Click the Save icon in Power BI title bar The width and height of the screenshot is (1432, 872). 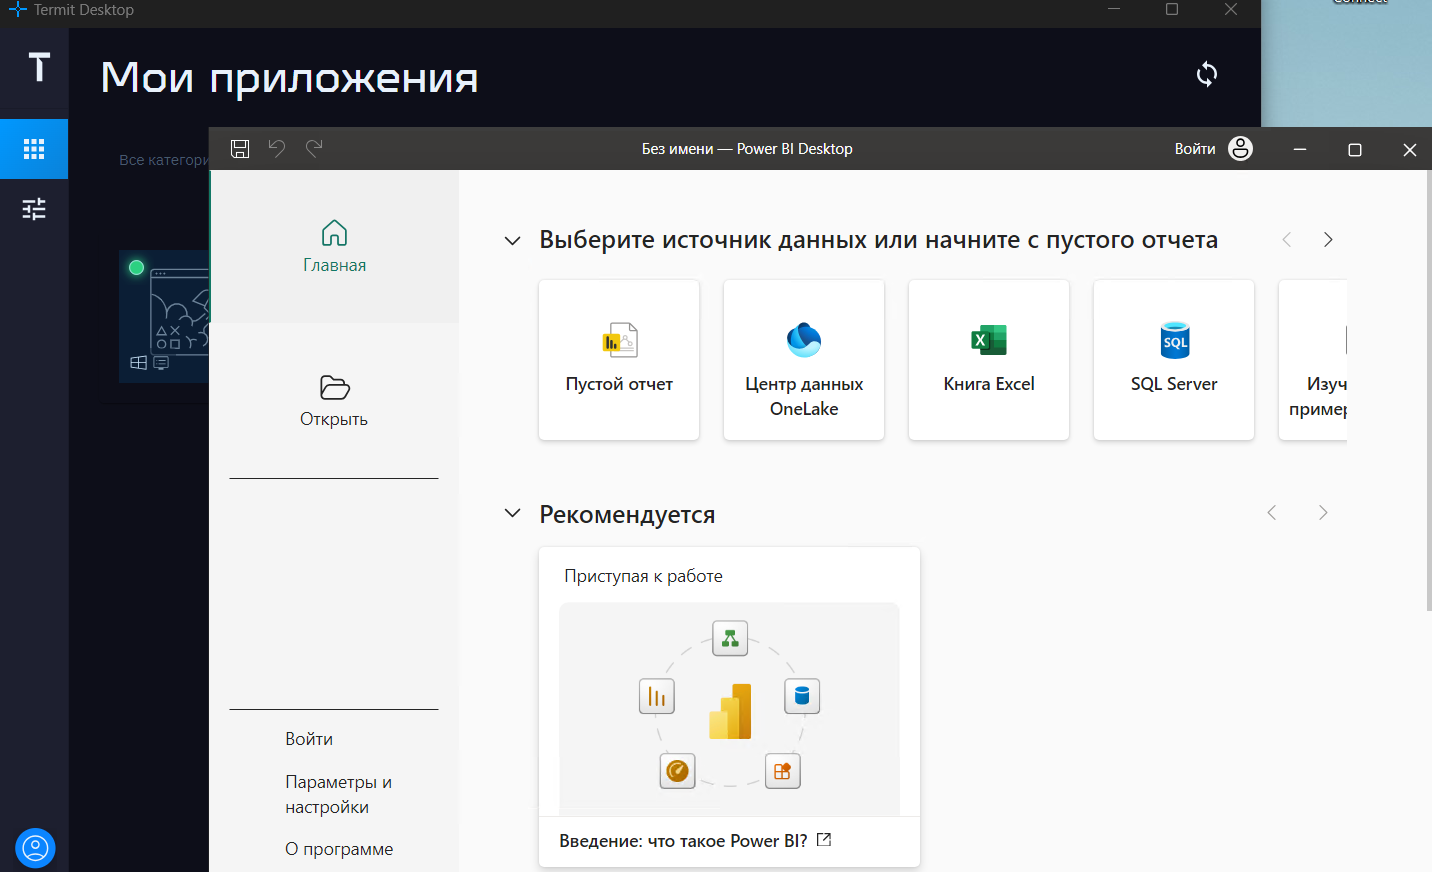pos(240,149)
